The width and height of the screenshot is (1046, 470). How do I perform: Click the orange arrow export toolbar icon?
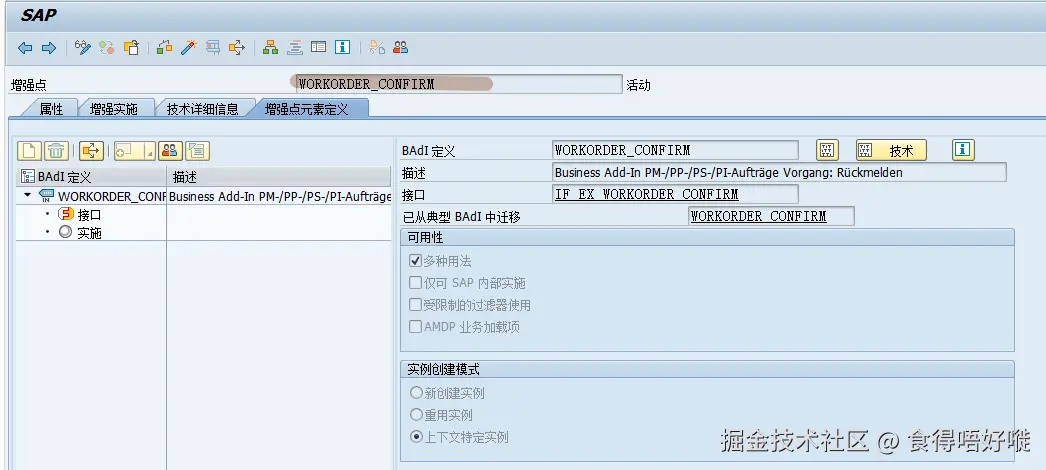(237, 48)
